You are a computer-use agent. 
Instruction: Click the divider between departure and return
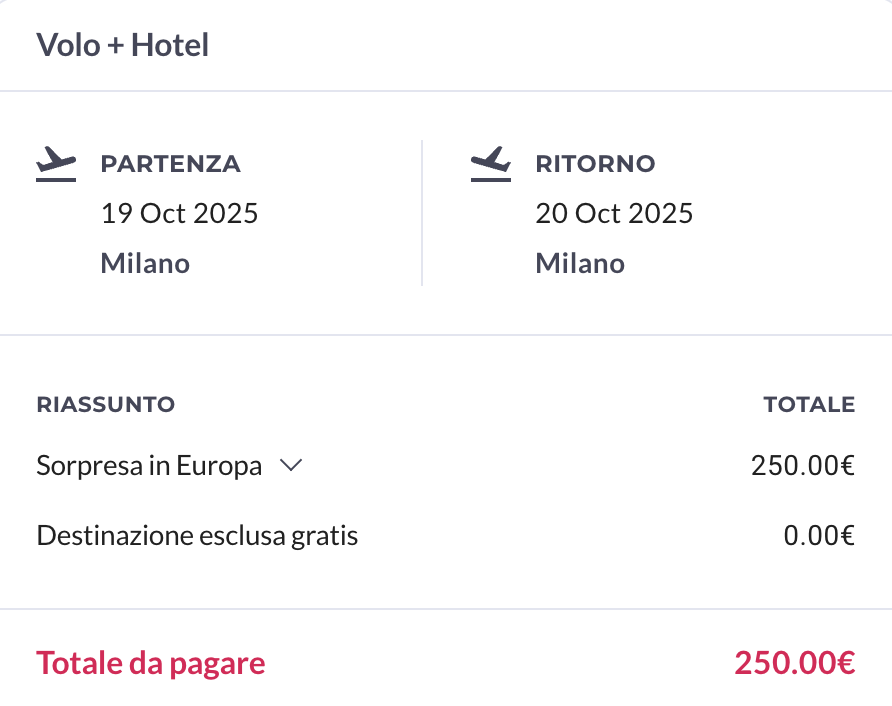click(x=422, y=213)
